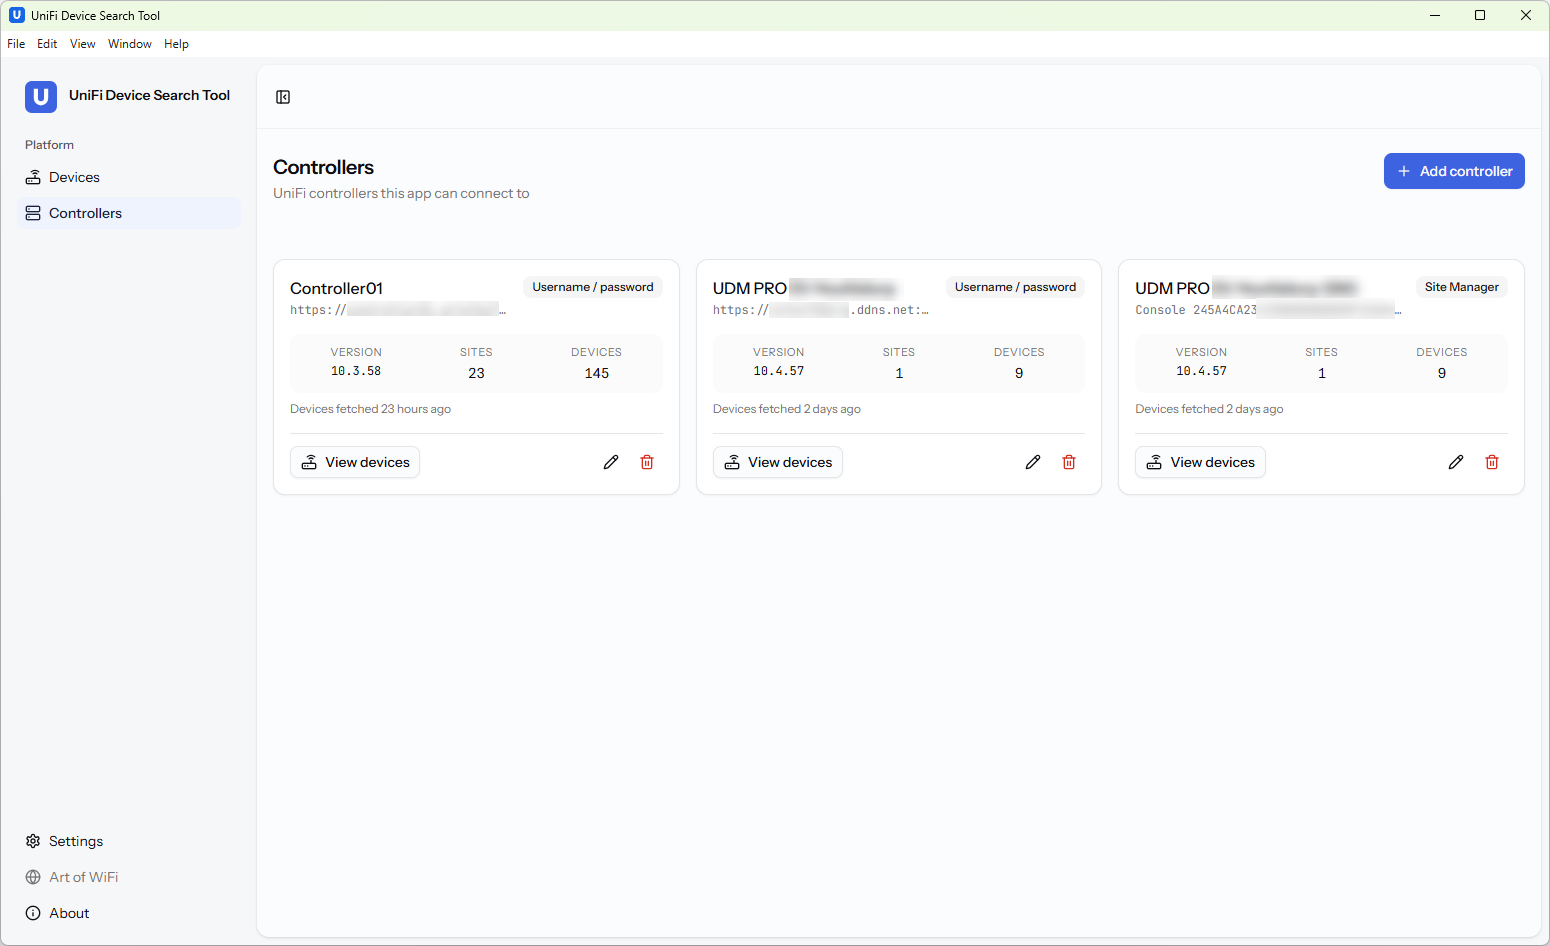The height and width of the screenshot is (946, 1550).
Task: View devices for the Username/password UDM PRO
Action: (x=778, y=462)
